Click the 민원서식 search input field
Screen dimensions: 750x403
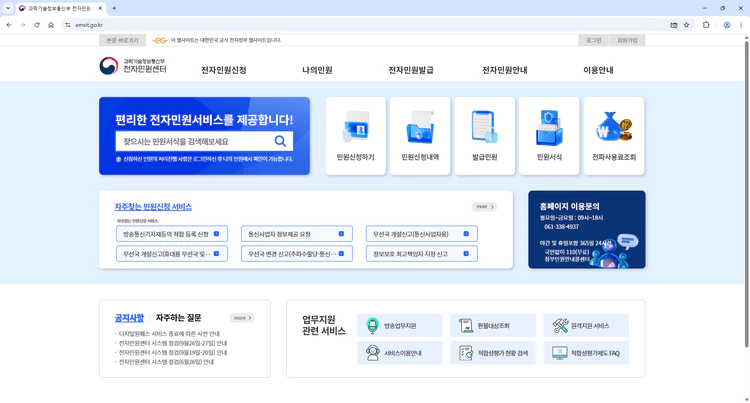click(x=193, y=142)
